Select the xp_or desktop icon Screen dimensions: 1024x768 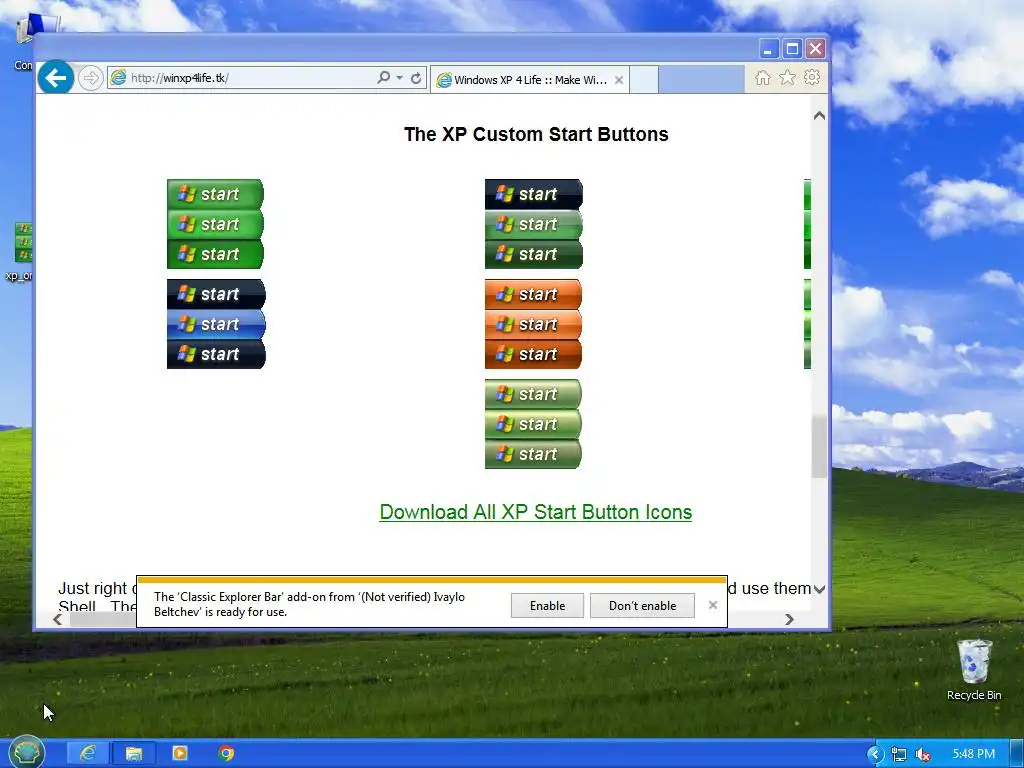(20, 252)
